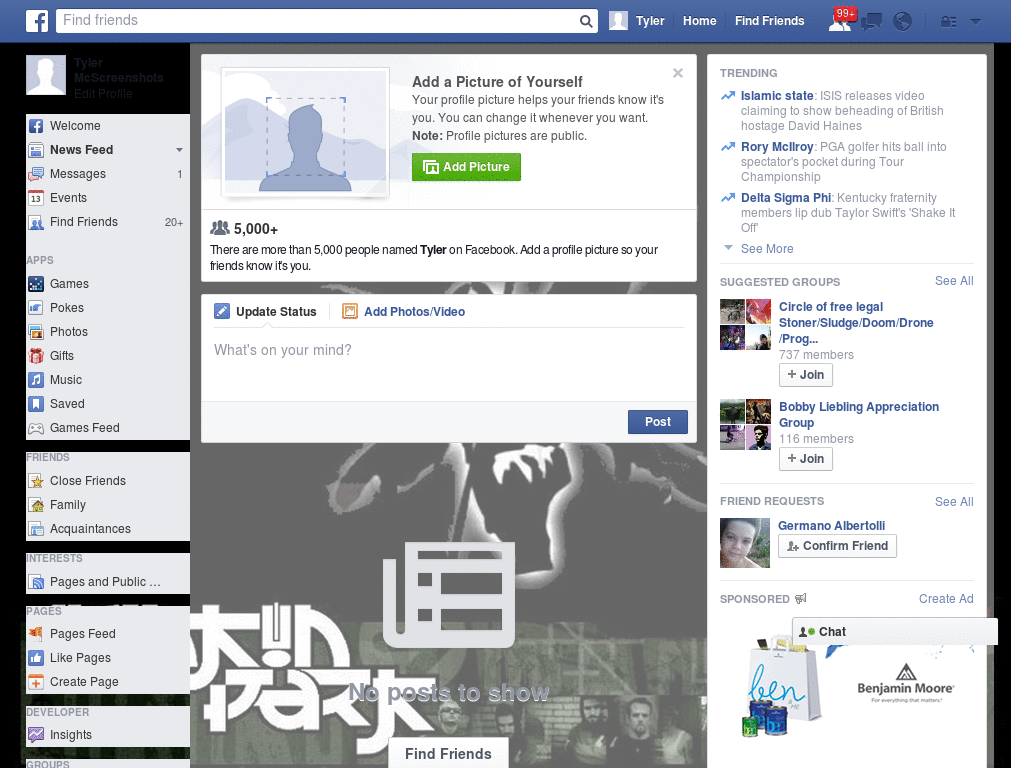This screenshot has height=768, width=1024.
Task: Click the Photos app icon
Action: (36, 332)
